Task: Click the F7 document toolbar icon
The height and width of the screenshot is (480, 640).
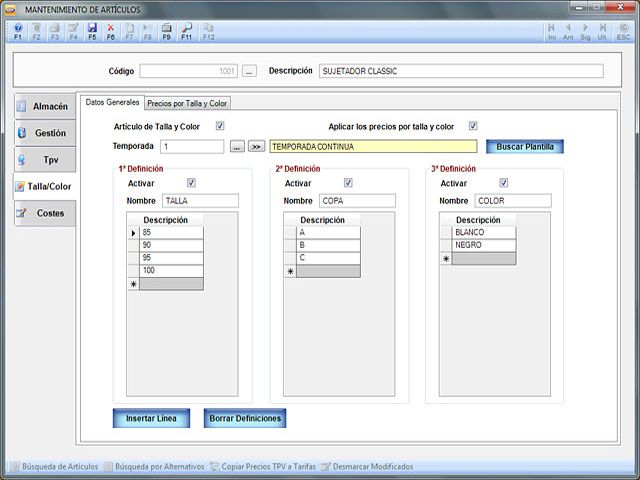Action: pyautogui.click(x=129, y=31)
